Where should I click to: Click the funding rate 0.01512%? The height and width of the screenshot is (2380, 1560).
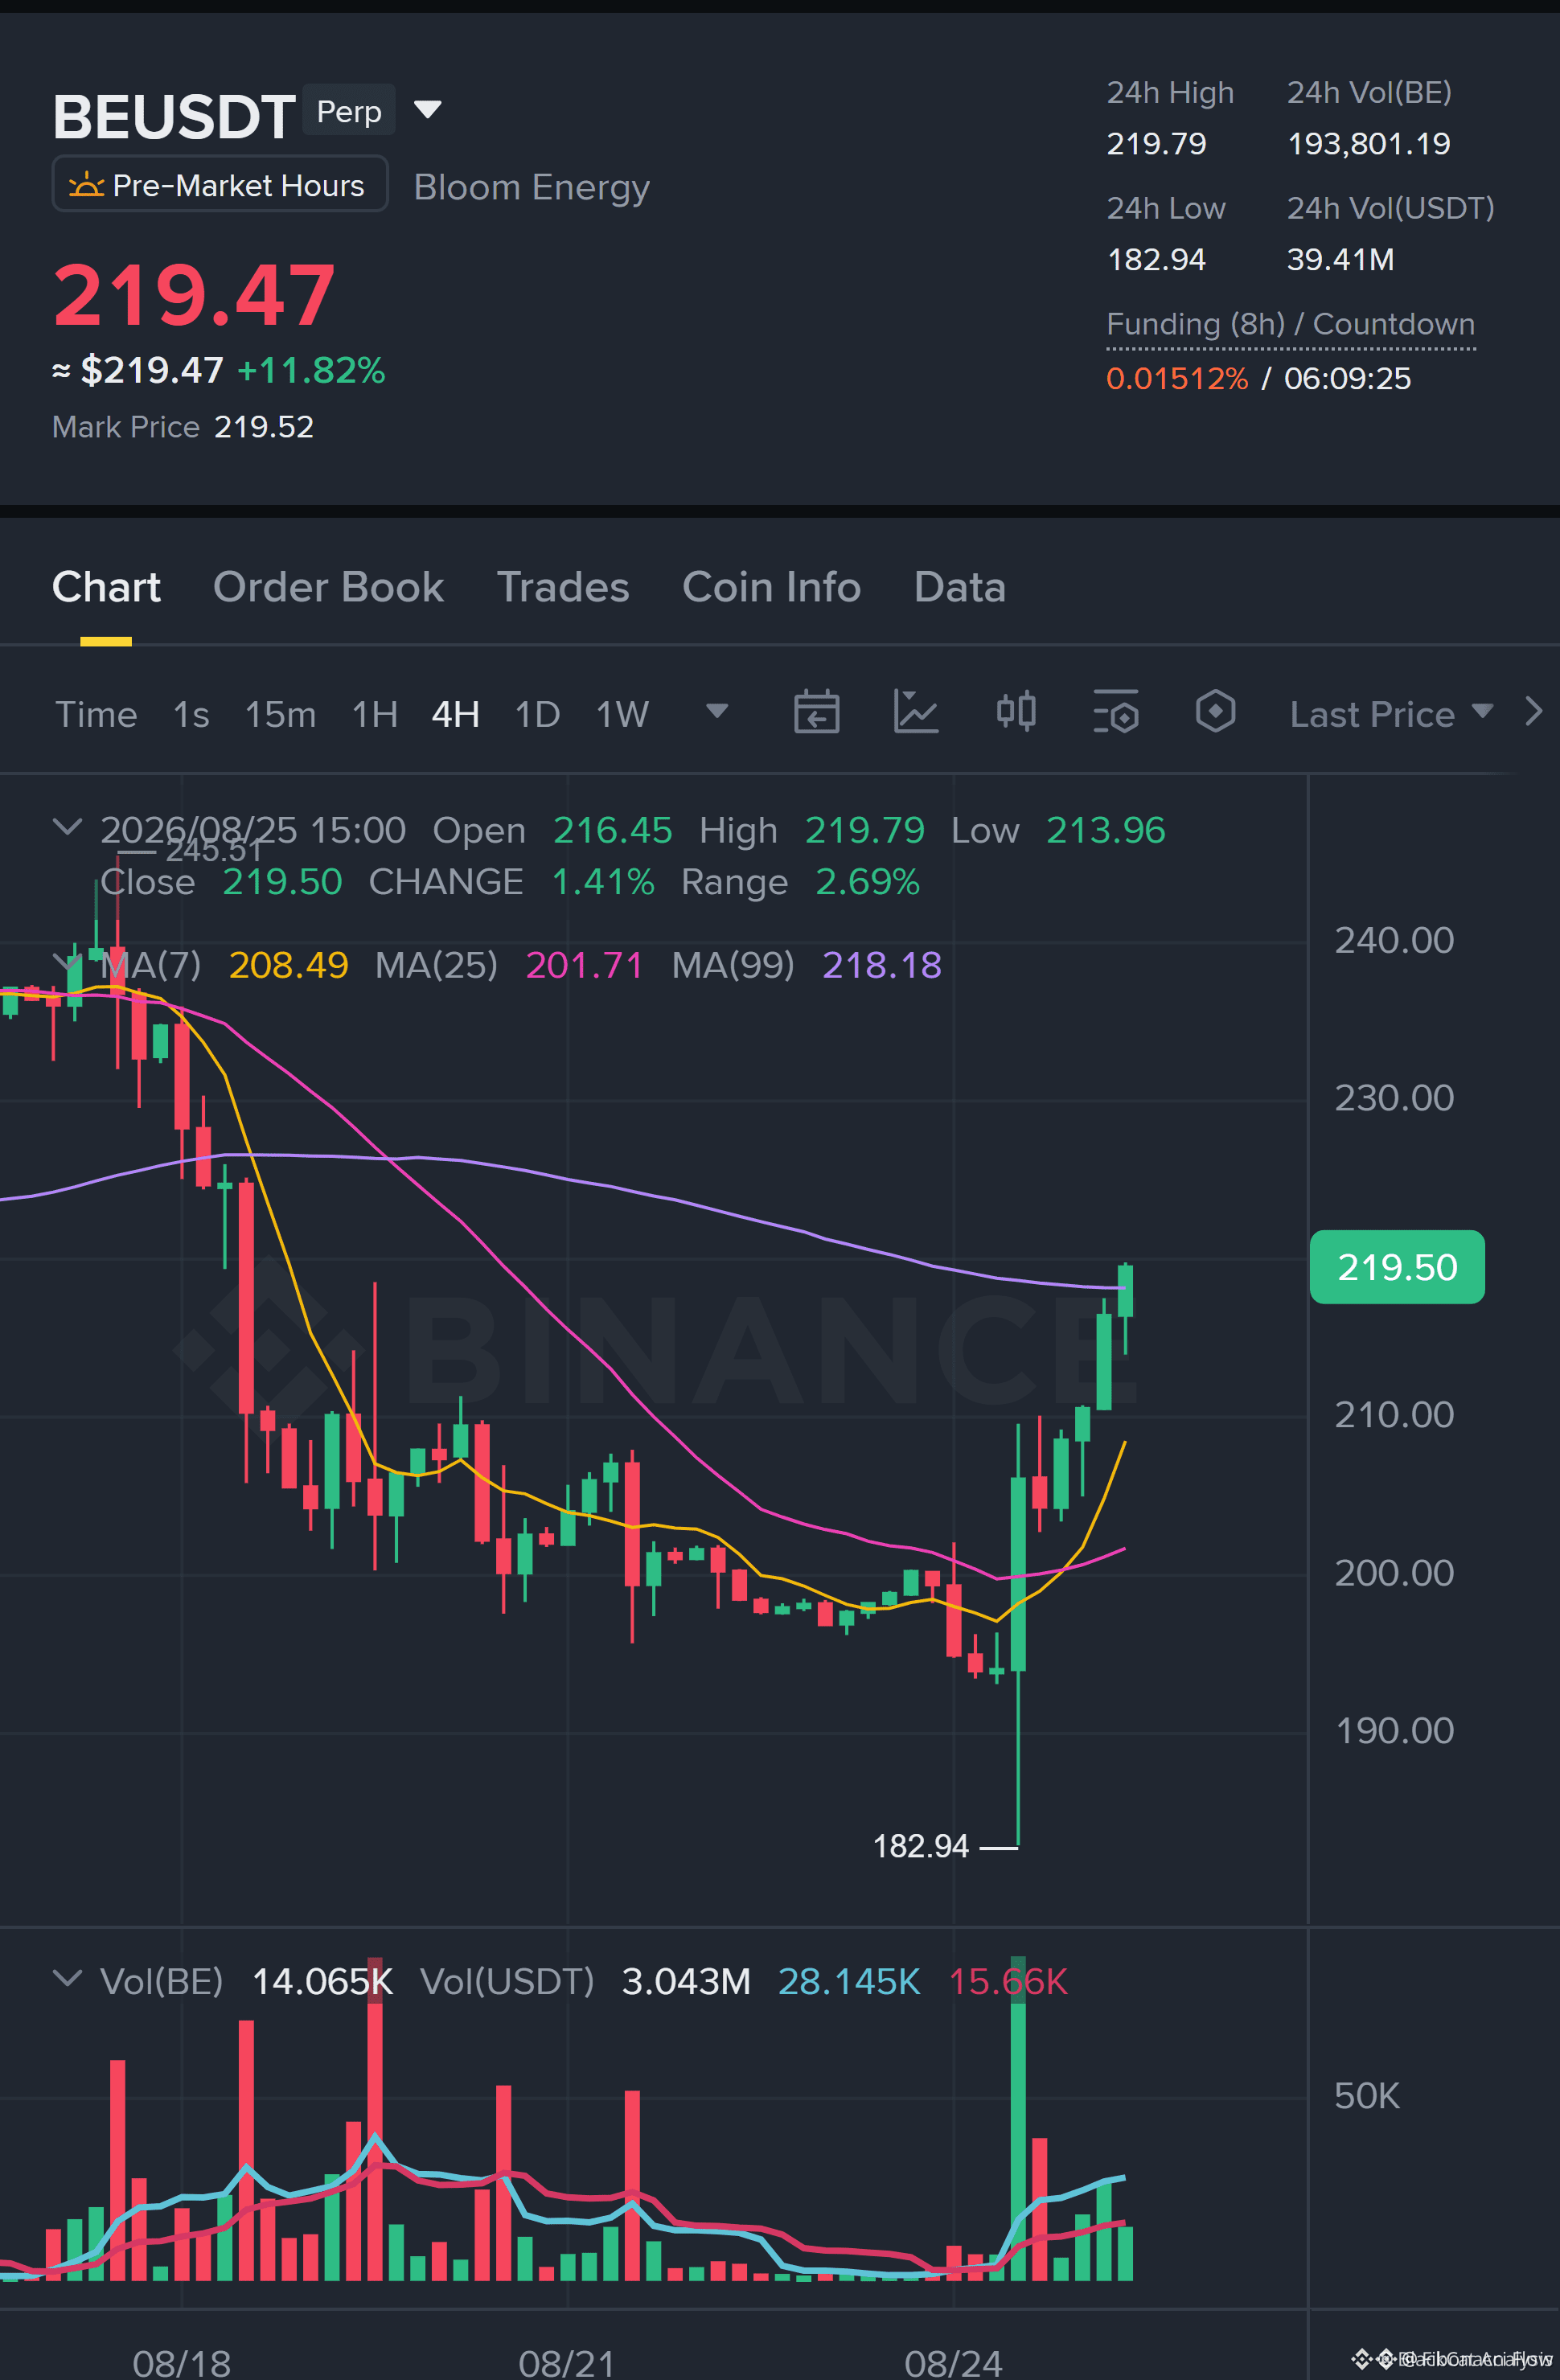(1177, 379)
